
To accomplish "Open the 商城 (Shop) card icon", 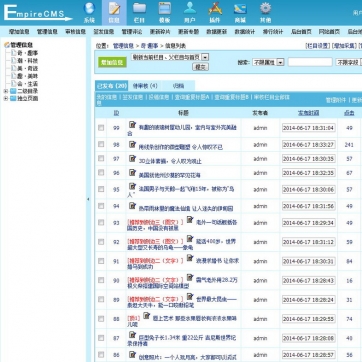I will pyautogui.click(x=240, y=12).
